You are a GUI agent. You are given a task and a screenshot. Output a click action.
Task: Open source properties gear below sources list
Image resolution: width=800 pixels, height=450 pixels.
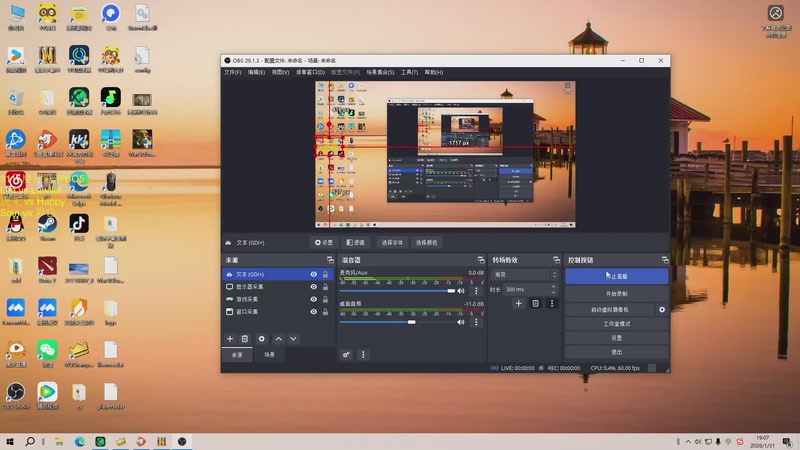tap(262, 339)
